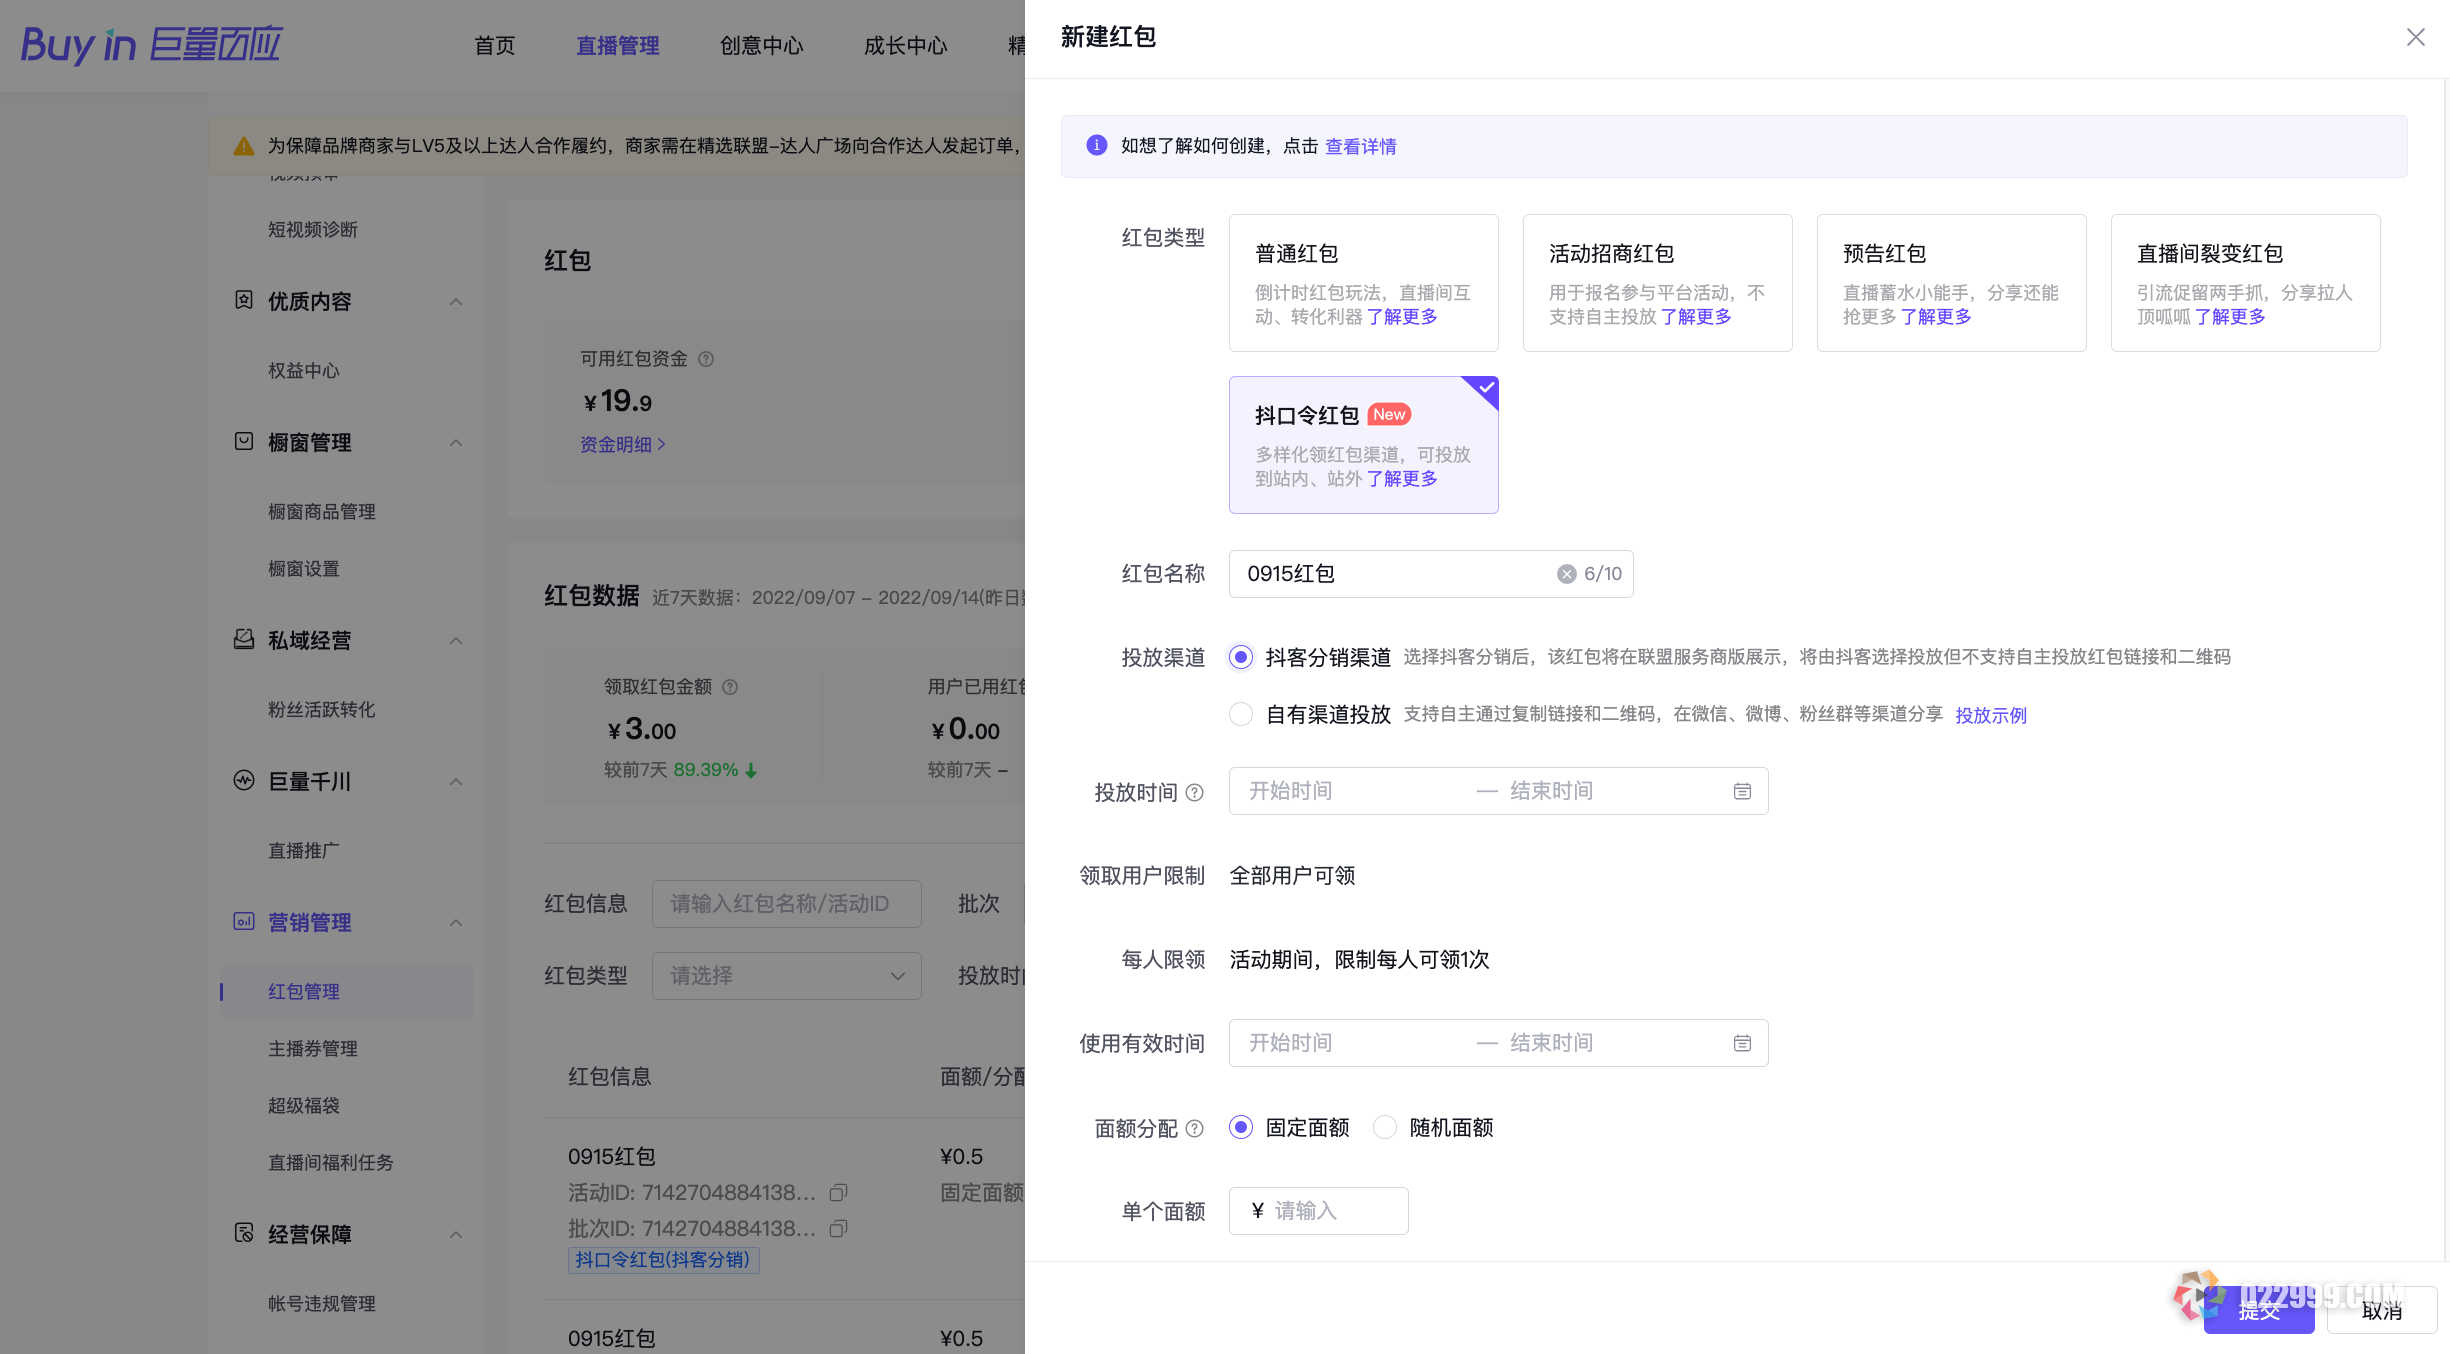This screenshot has width=2450, height=1354.
Task: Click the 领取红包金额 help icon
Action: coord(730,687)
